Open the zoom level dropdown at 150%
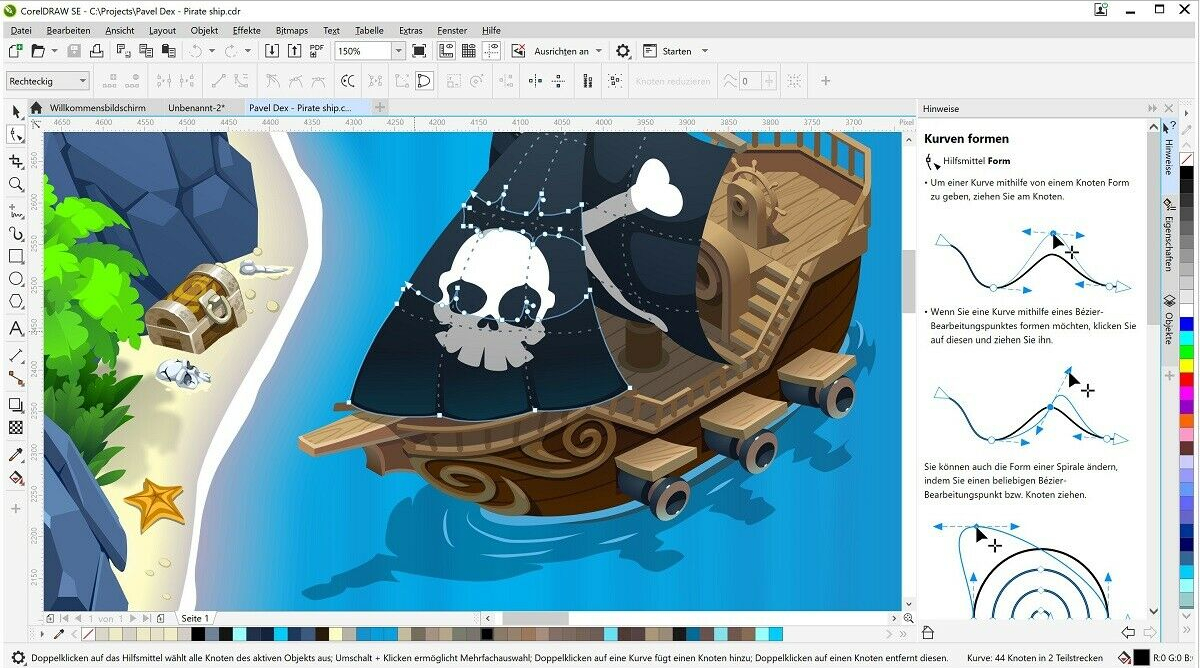1200x668 pixels. (x=398, y=50)
